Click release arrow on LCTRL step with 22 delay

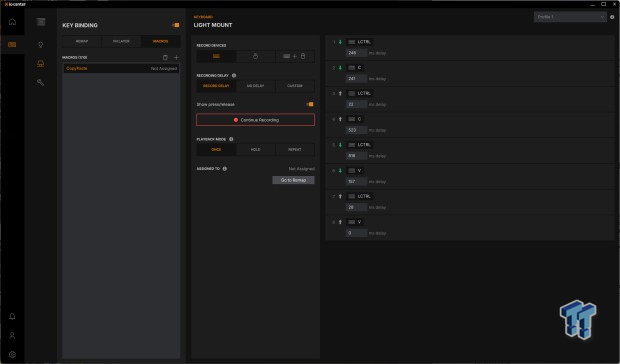340,93
